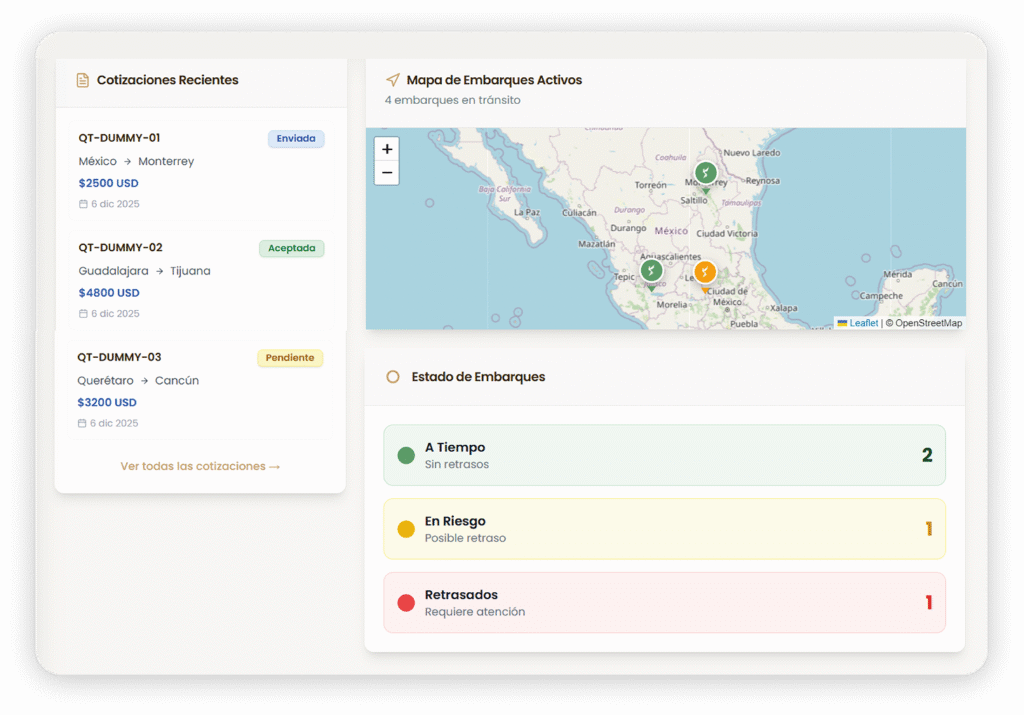Open the Leaflet attribution link
The width and height of the screenshot is (1024, 715).
863,323
